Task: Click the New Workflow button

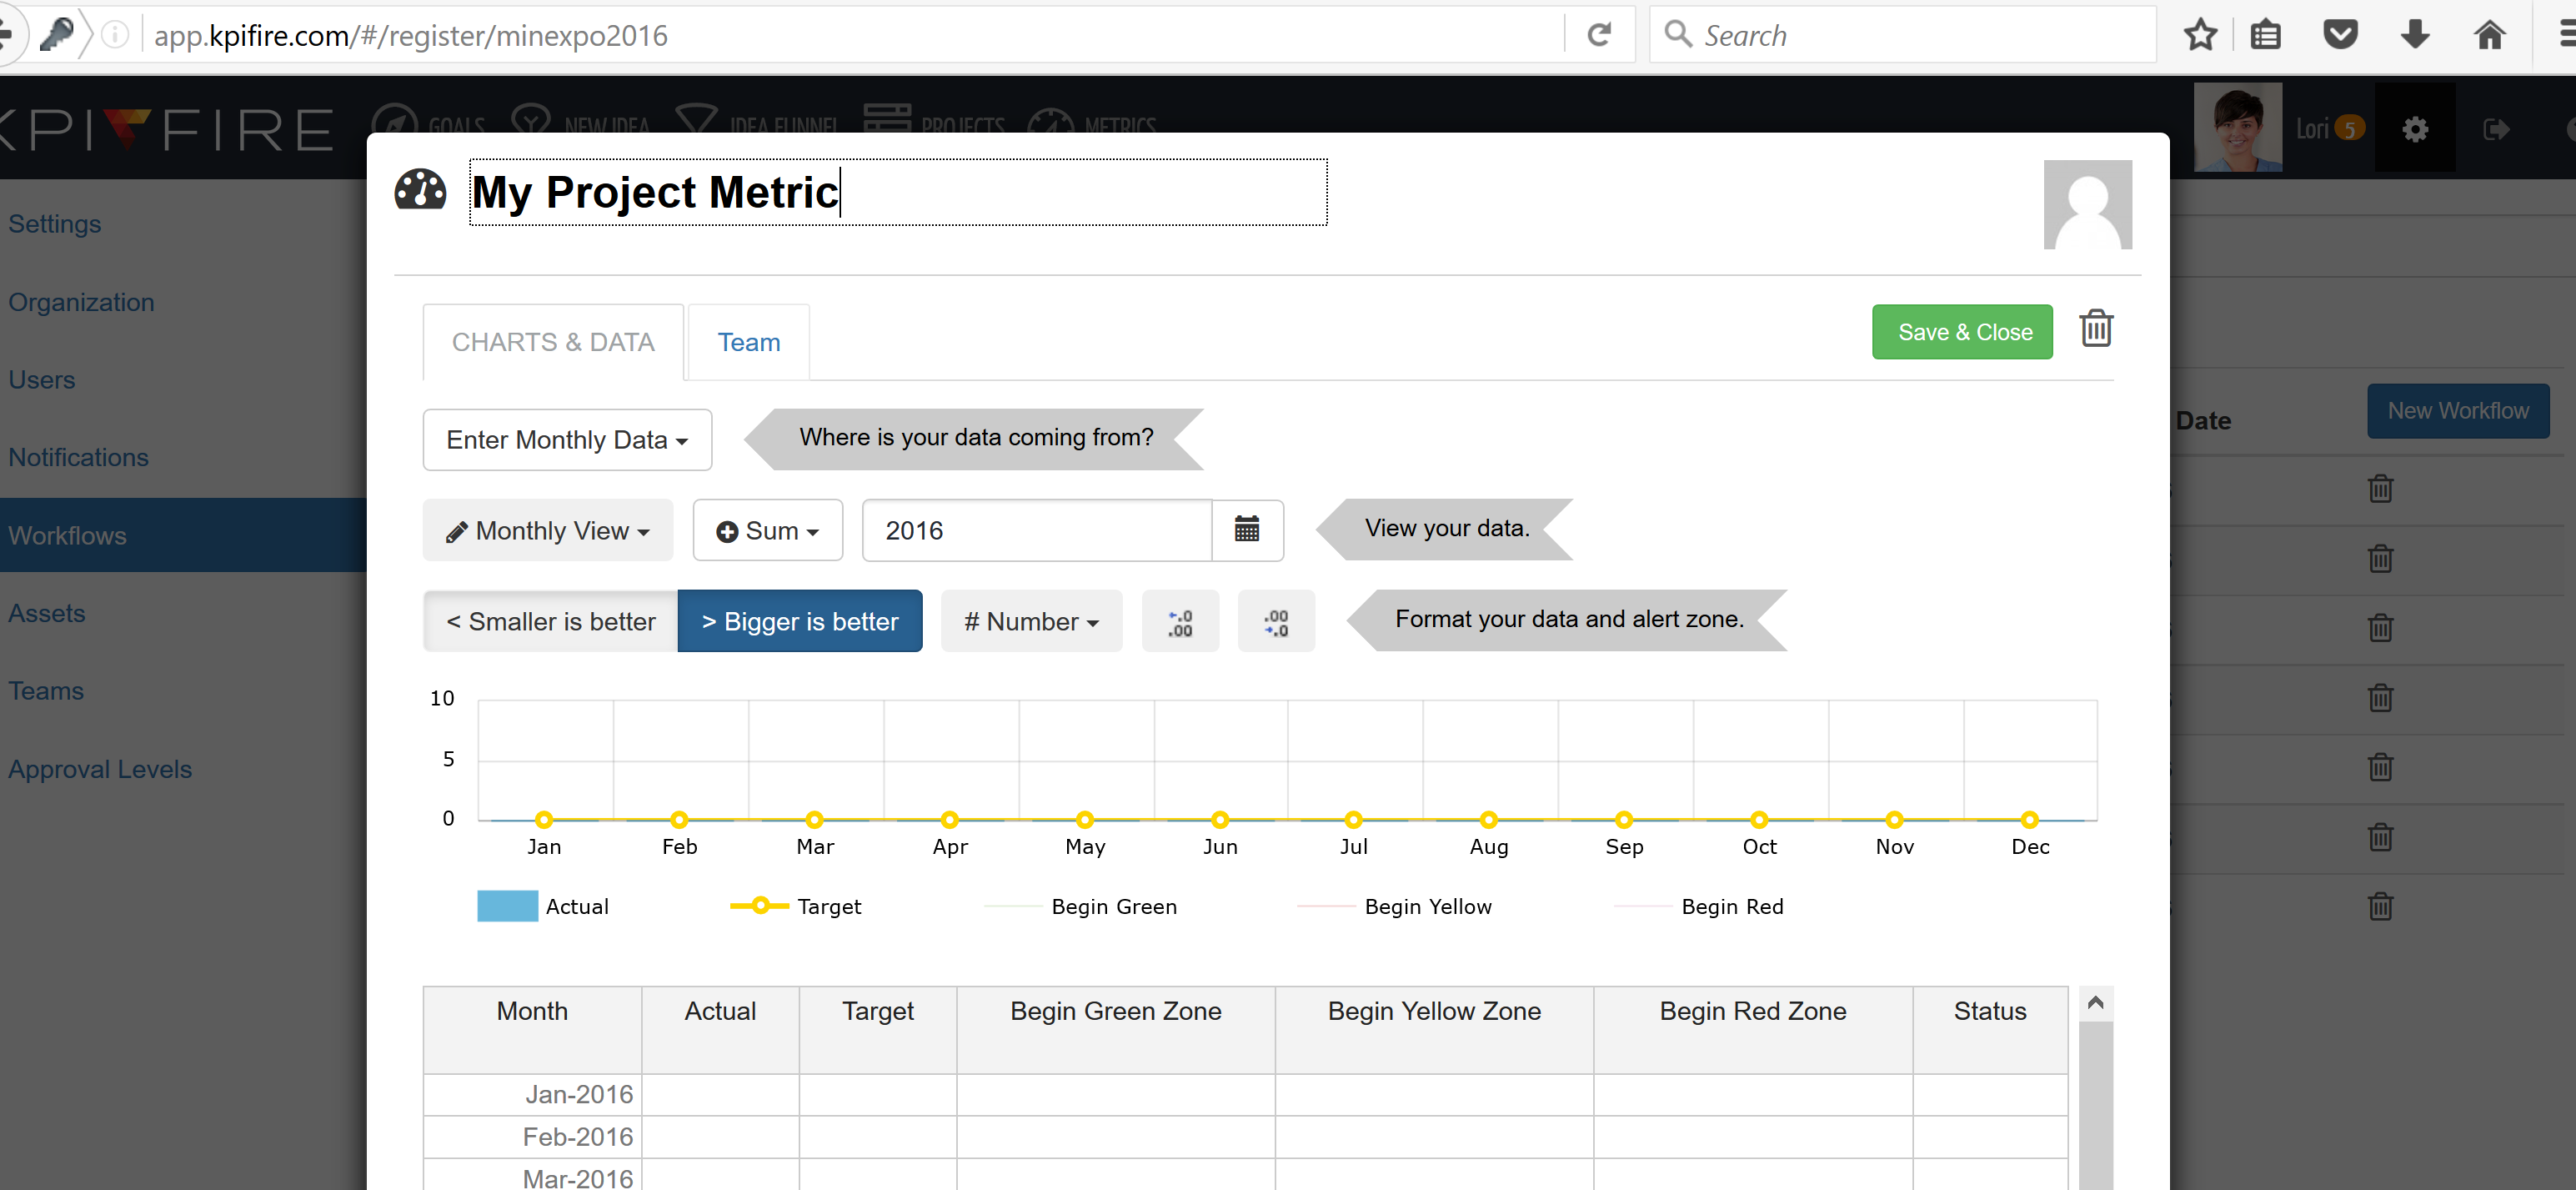Action: tap(2457, 411)
